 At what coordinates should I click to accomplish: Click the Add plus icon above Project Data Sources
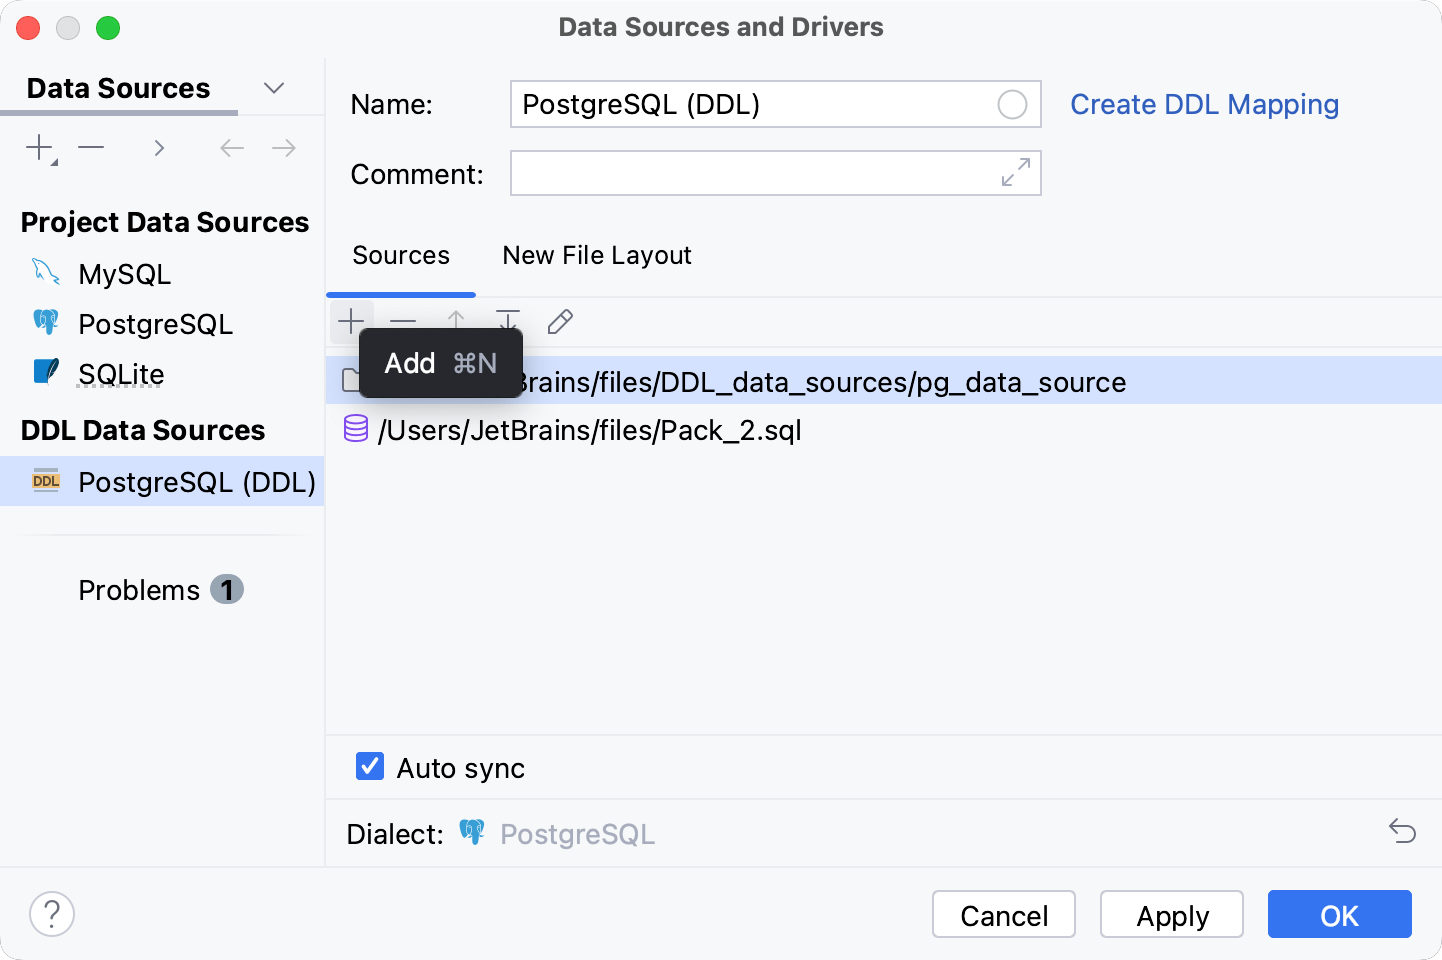(x=37, y=147)
